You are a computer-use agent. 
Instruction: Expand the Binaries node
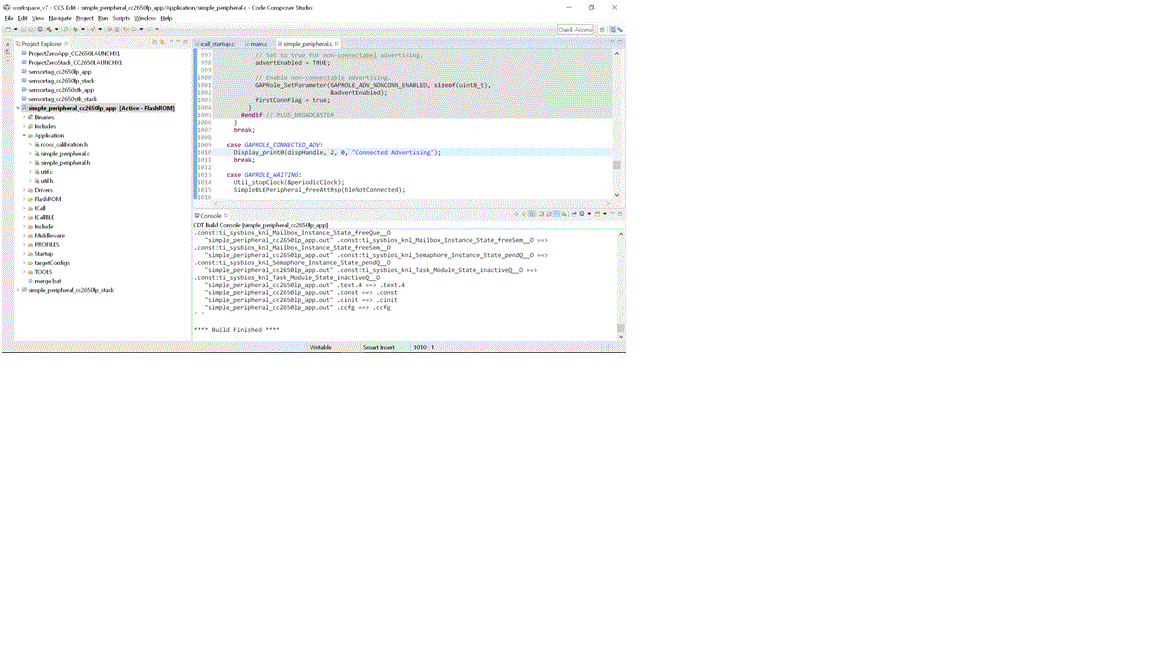pyautogui.click(x=24, y=117)
